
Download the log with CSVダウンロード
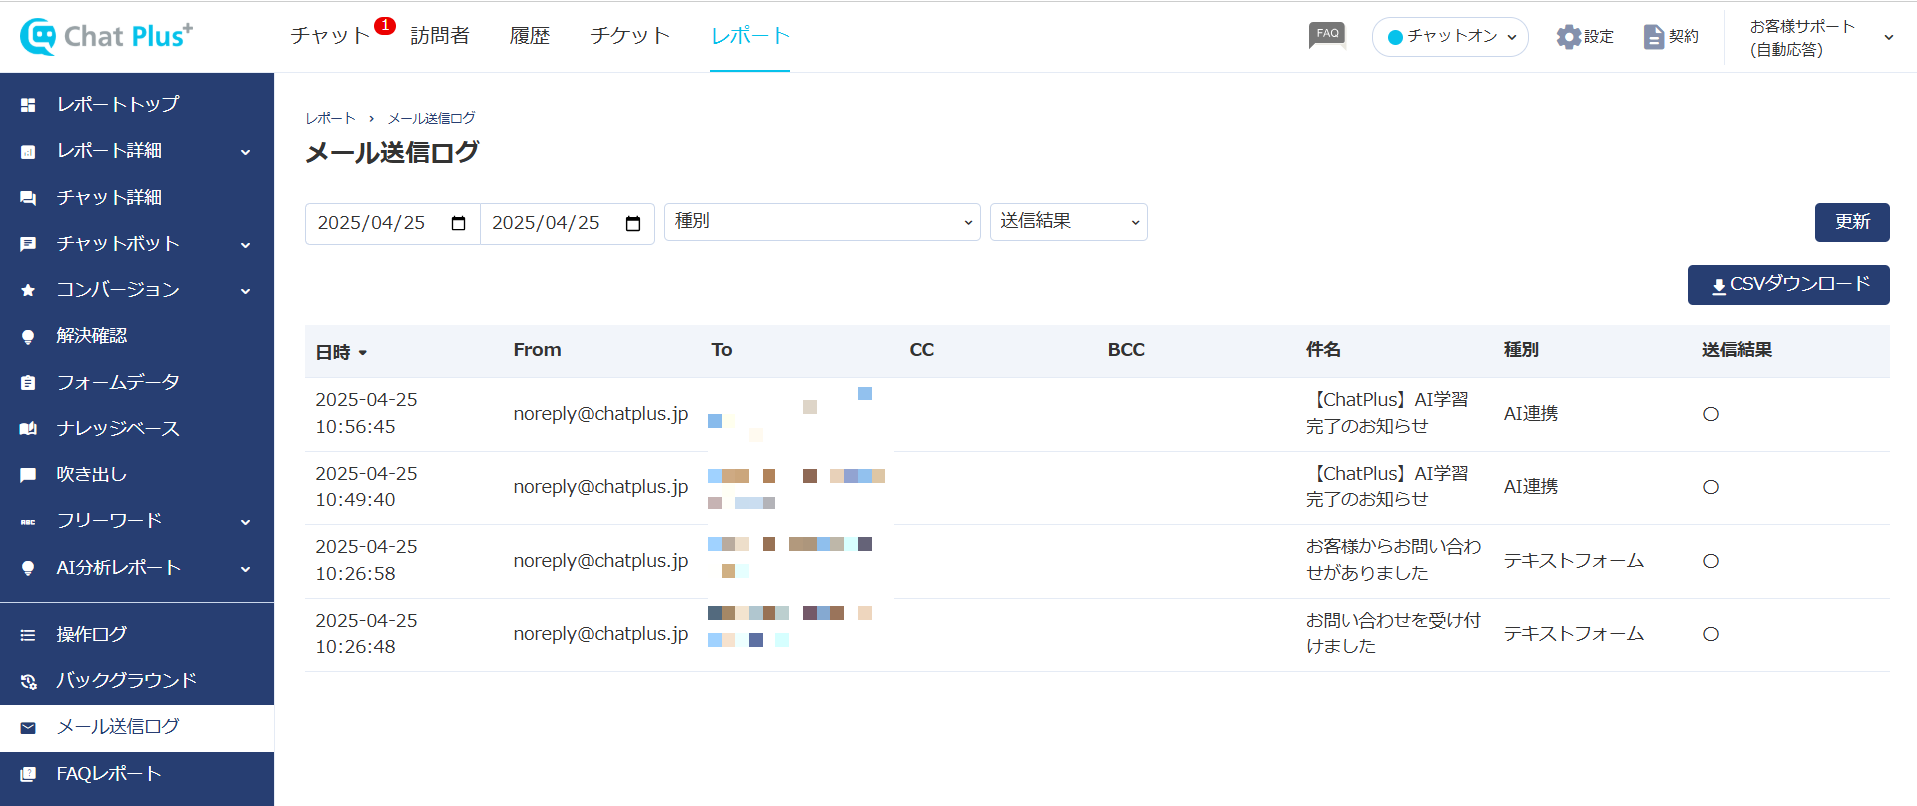pos(1788,285)
